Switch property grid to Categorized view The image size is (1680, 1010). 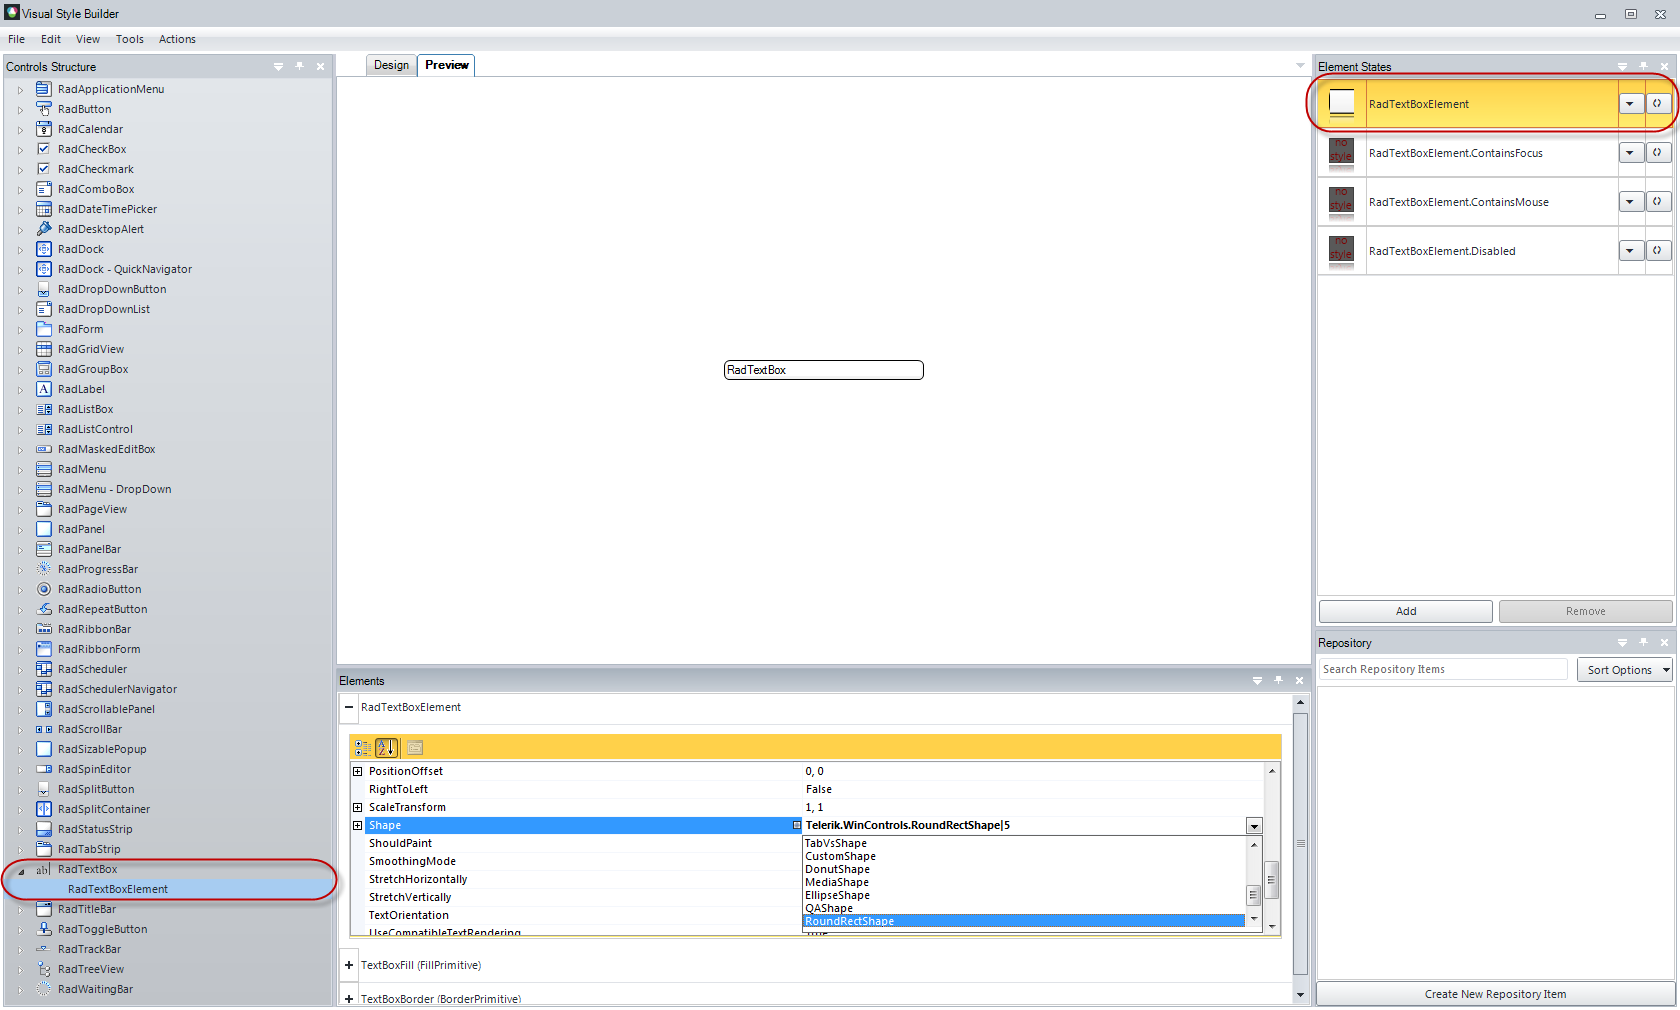pyautogui.click(x=363, y=747)
